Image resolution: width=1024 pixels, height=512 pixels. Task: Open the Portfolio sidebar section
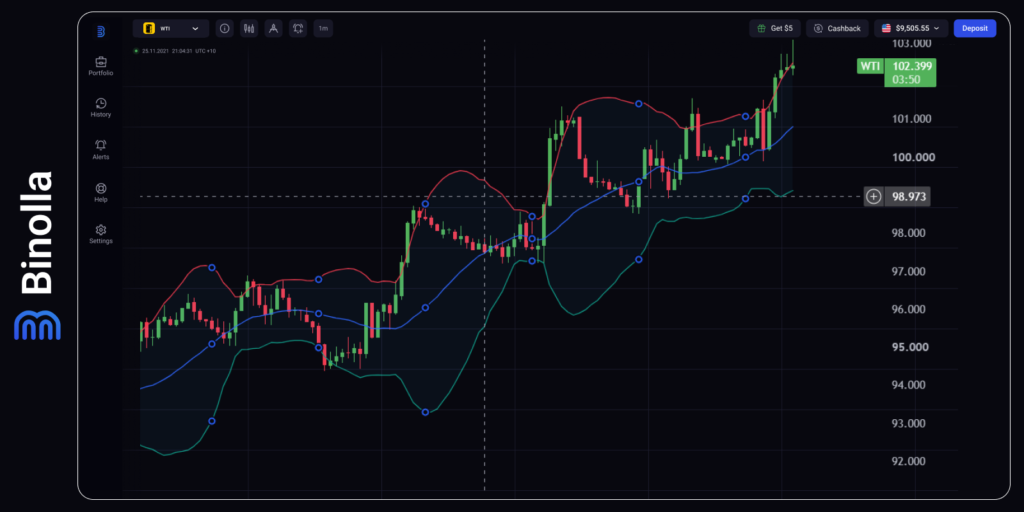coord(101,67)
